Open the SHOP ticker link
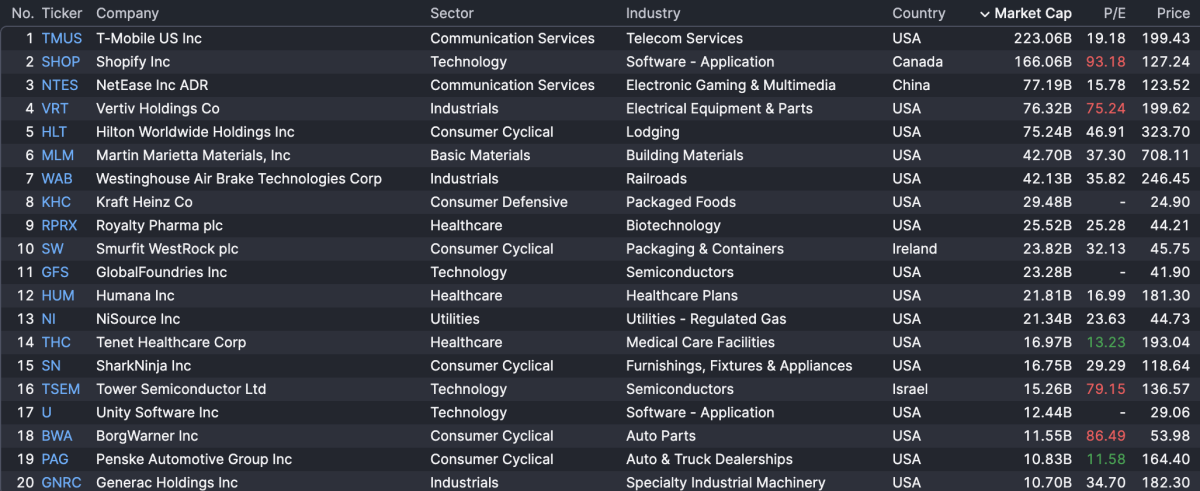Screen dimensions: 1200x491 point(61,62)
